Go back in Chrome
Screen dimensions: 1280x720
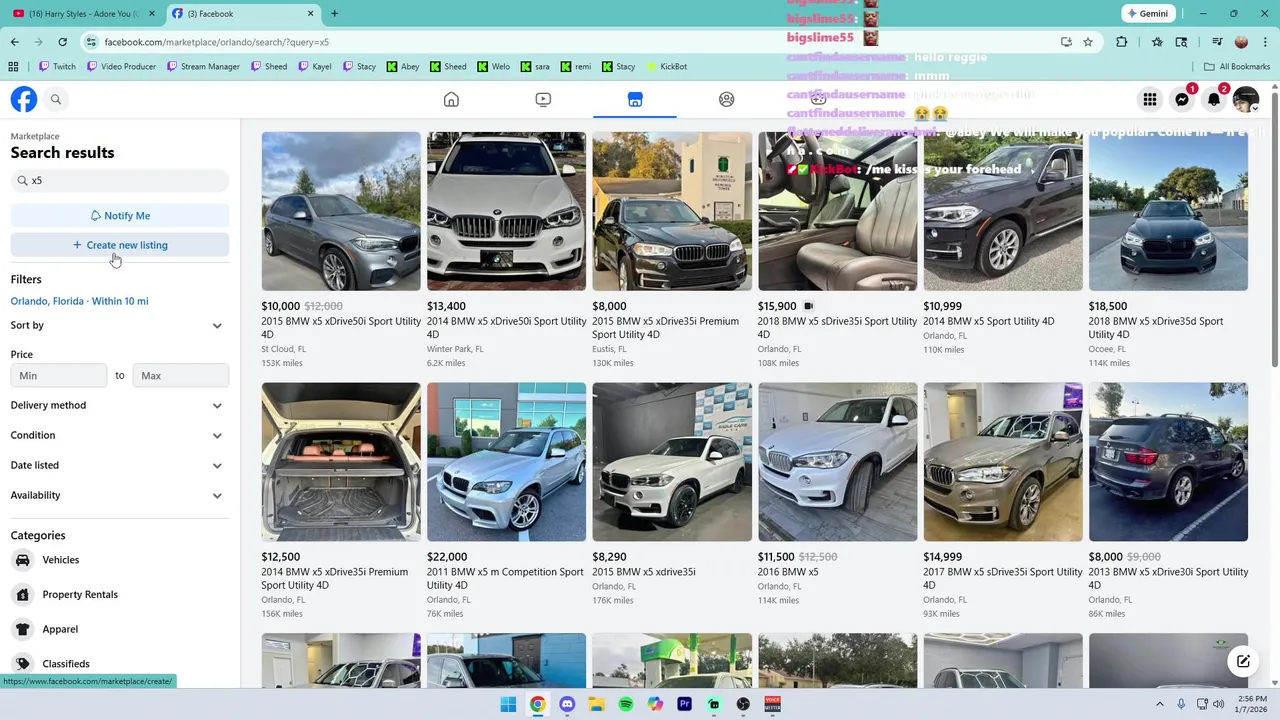14,42
